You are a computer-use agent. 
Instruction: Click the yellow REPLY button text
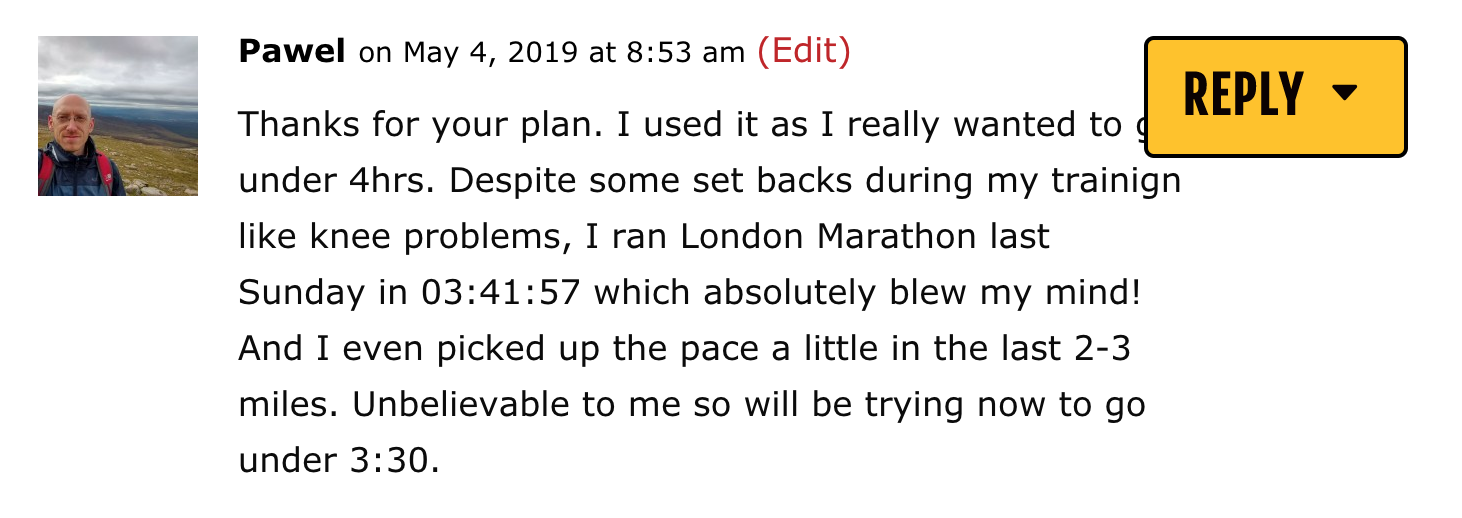[1244, 95]
